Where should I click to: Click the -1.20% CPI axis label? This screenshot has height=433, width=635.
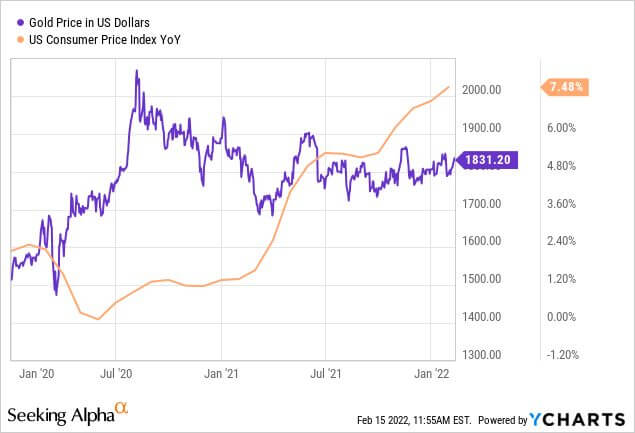tap(563, 355)
